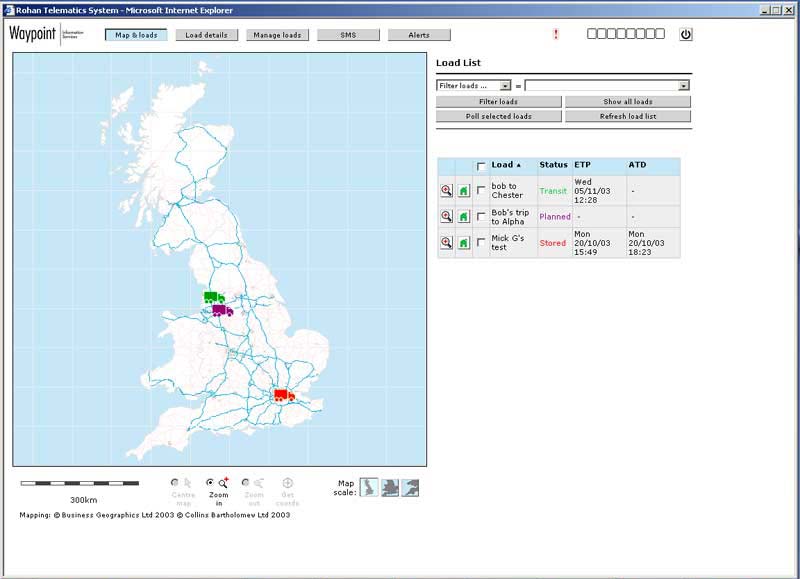Check the select-all loads header checkbox
The image size is (800, 579).
tap(481, 166)
